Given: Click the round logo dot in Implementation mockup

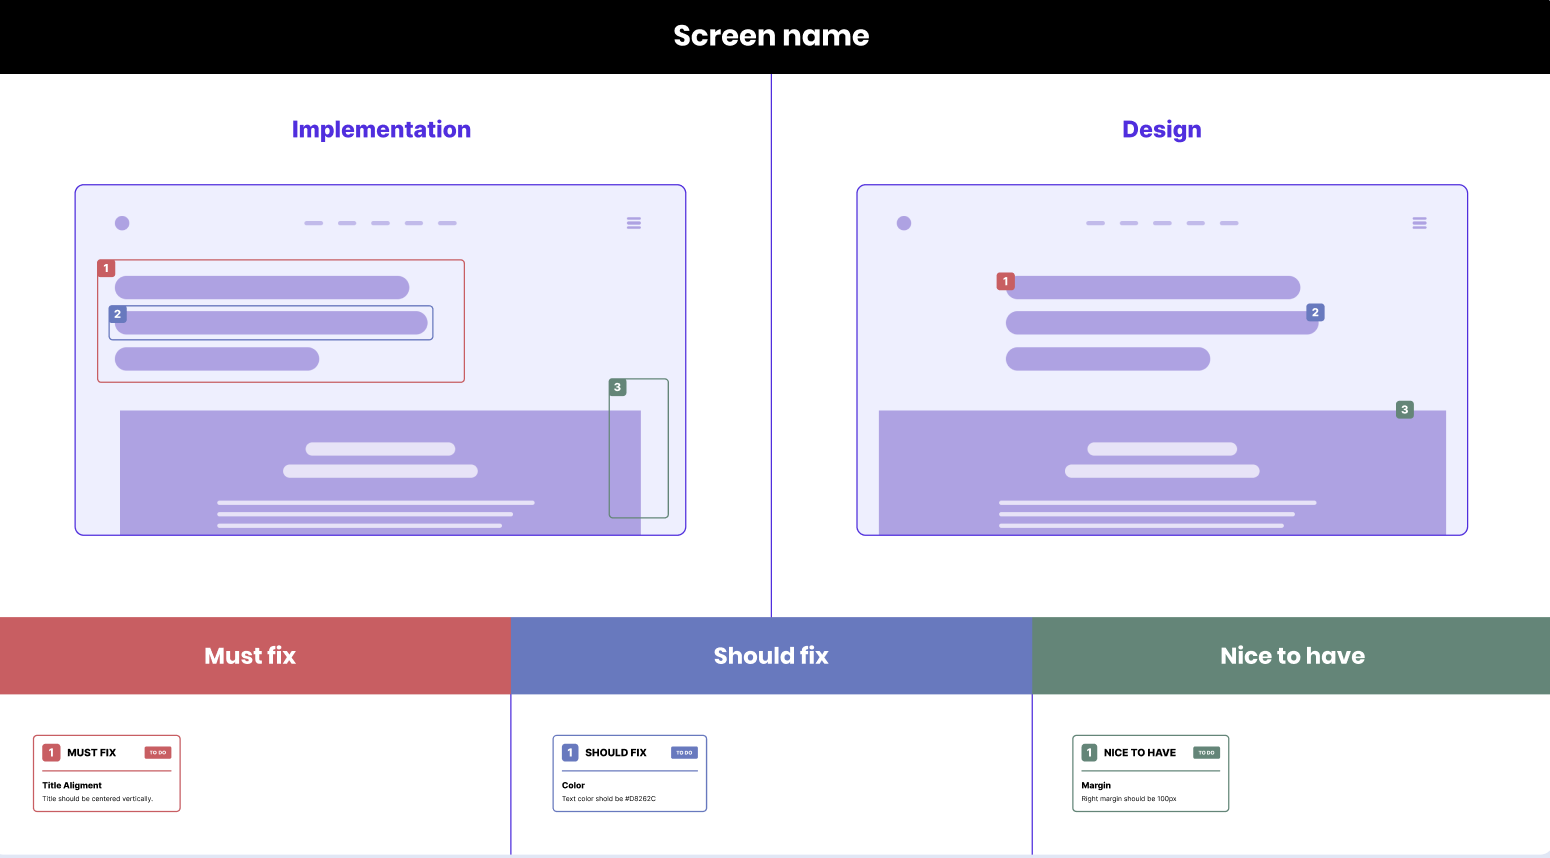Looking at the screenshot, I should (122, 223).
